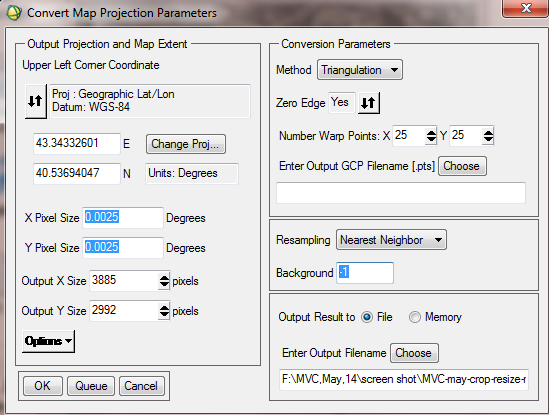
Task: Open the Resampling Nearest Neighbor dropdown
Action: tap(391, 240)
